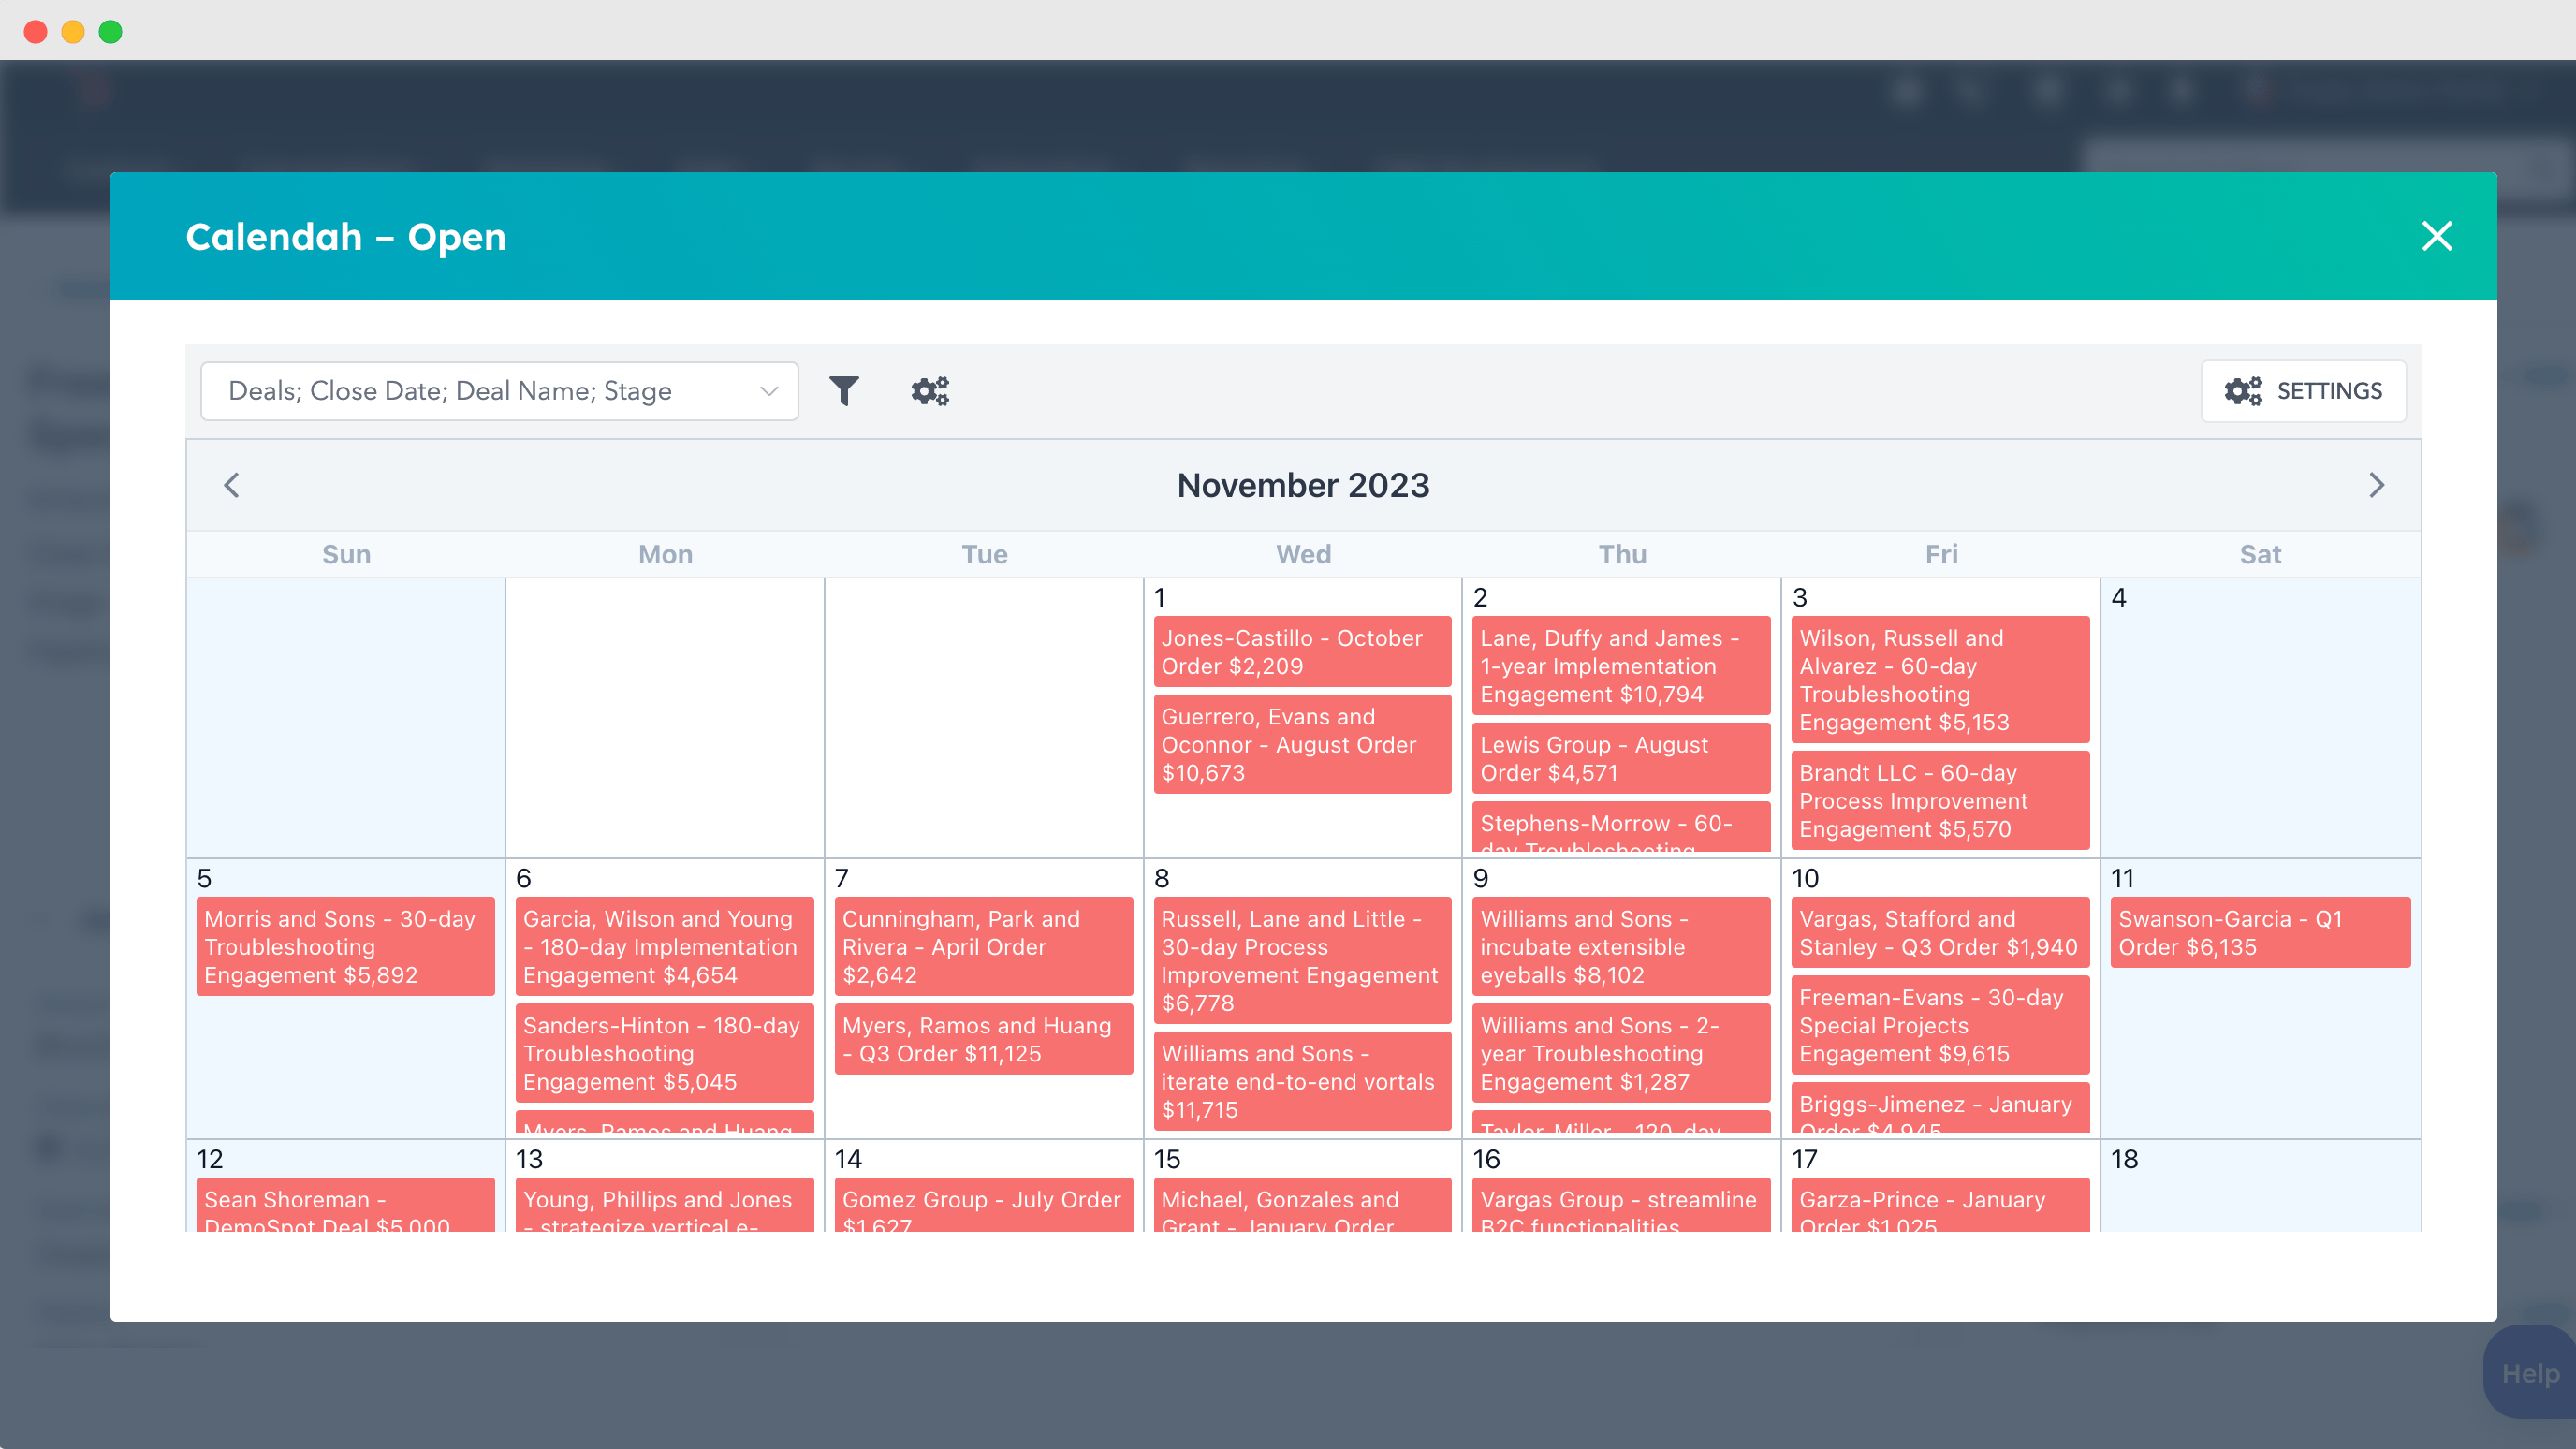Open Williams and Sons iterate end-to-end vortals
Viewport: 2576px width, 1449px height.
click(x=1302, y=1082)
